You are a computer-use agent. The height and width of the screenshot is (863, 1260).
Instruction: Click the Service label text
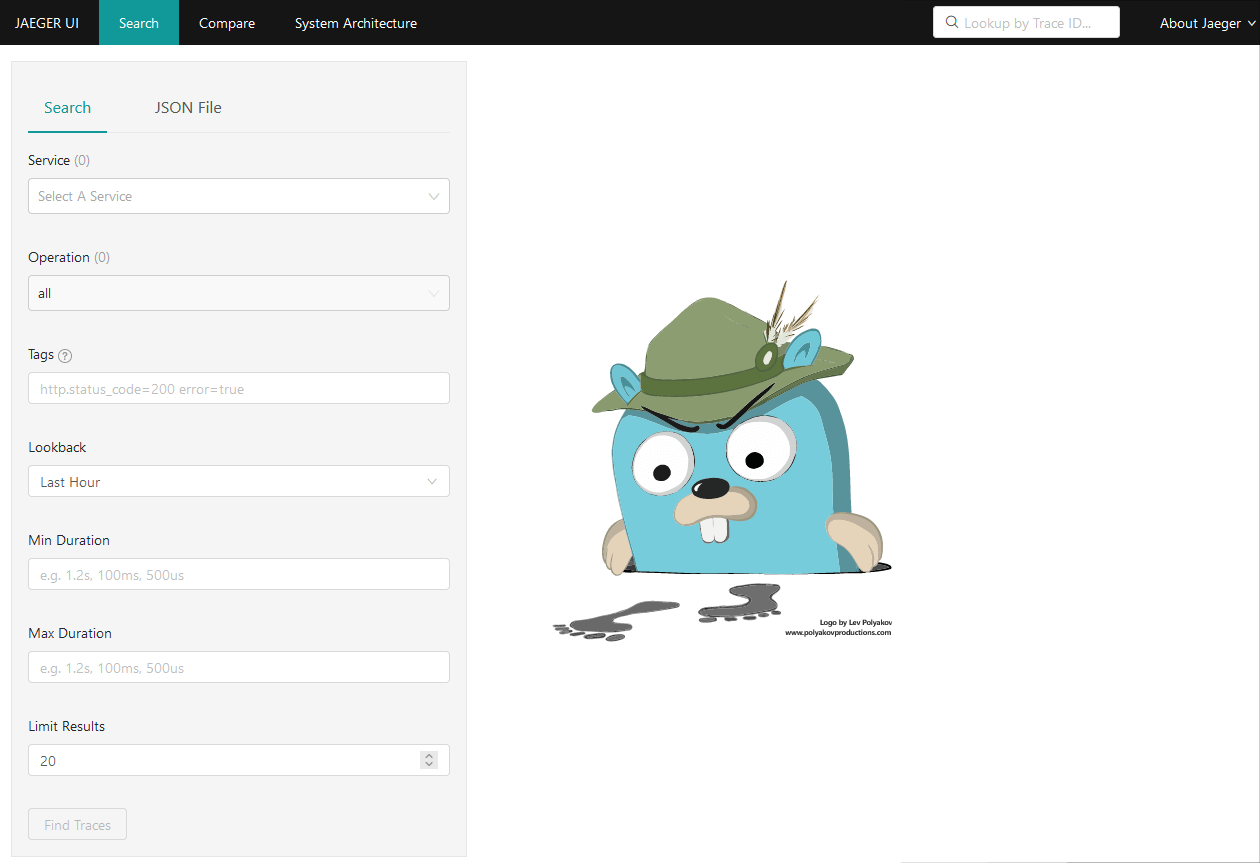pos(49,161)
